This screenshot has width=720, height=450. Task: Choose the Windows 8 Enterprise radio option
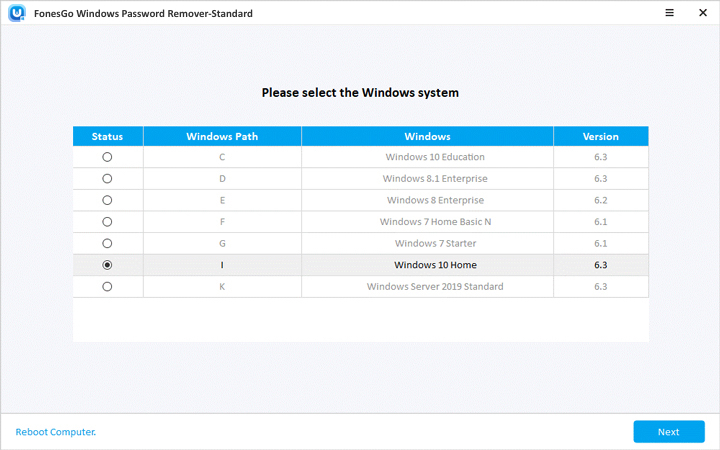(x=107, y=200)
